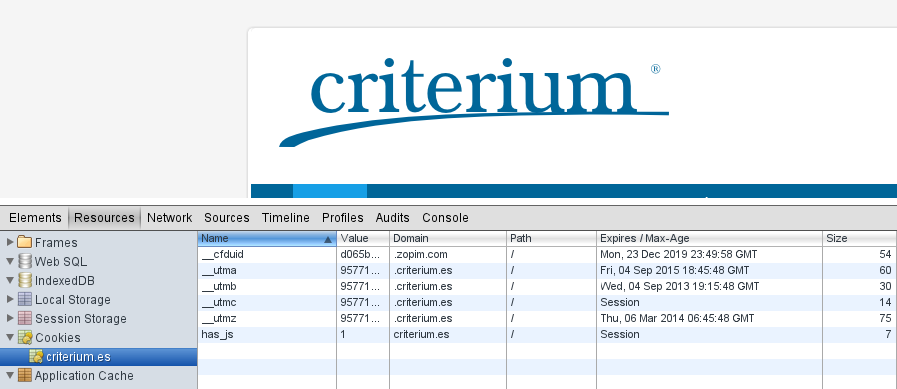The width and height of the screenshot is (897, 389).
Task: Sort by Expires / Max-Age column
Action: (709, 239)
